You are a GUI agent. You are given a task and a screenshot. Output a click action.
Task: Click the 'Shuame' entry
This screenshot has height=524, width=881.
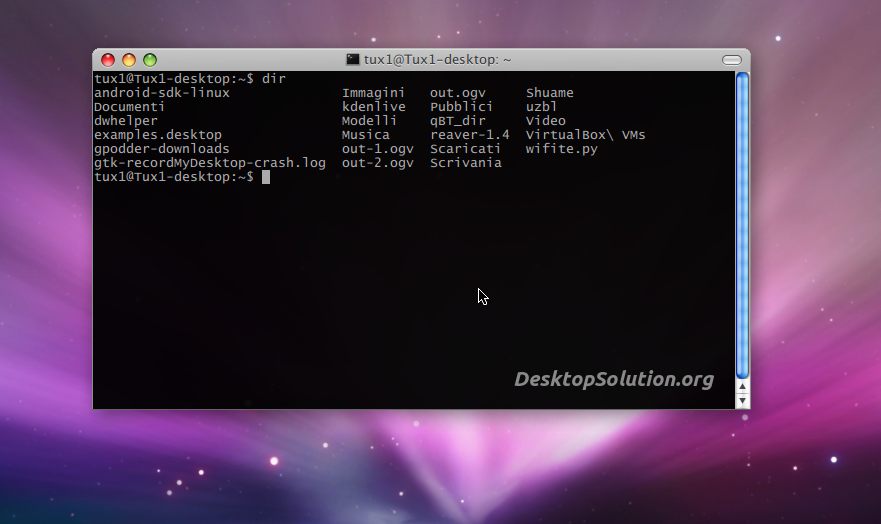[550, 93]
